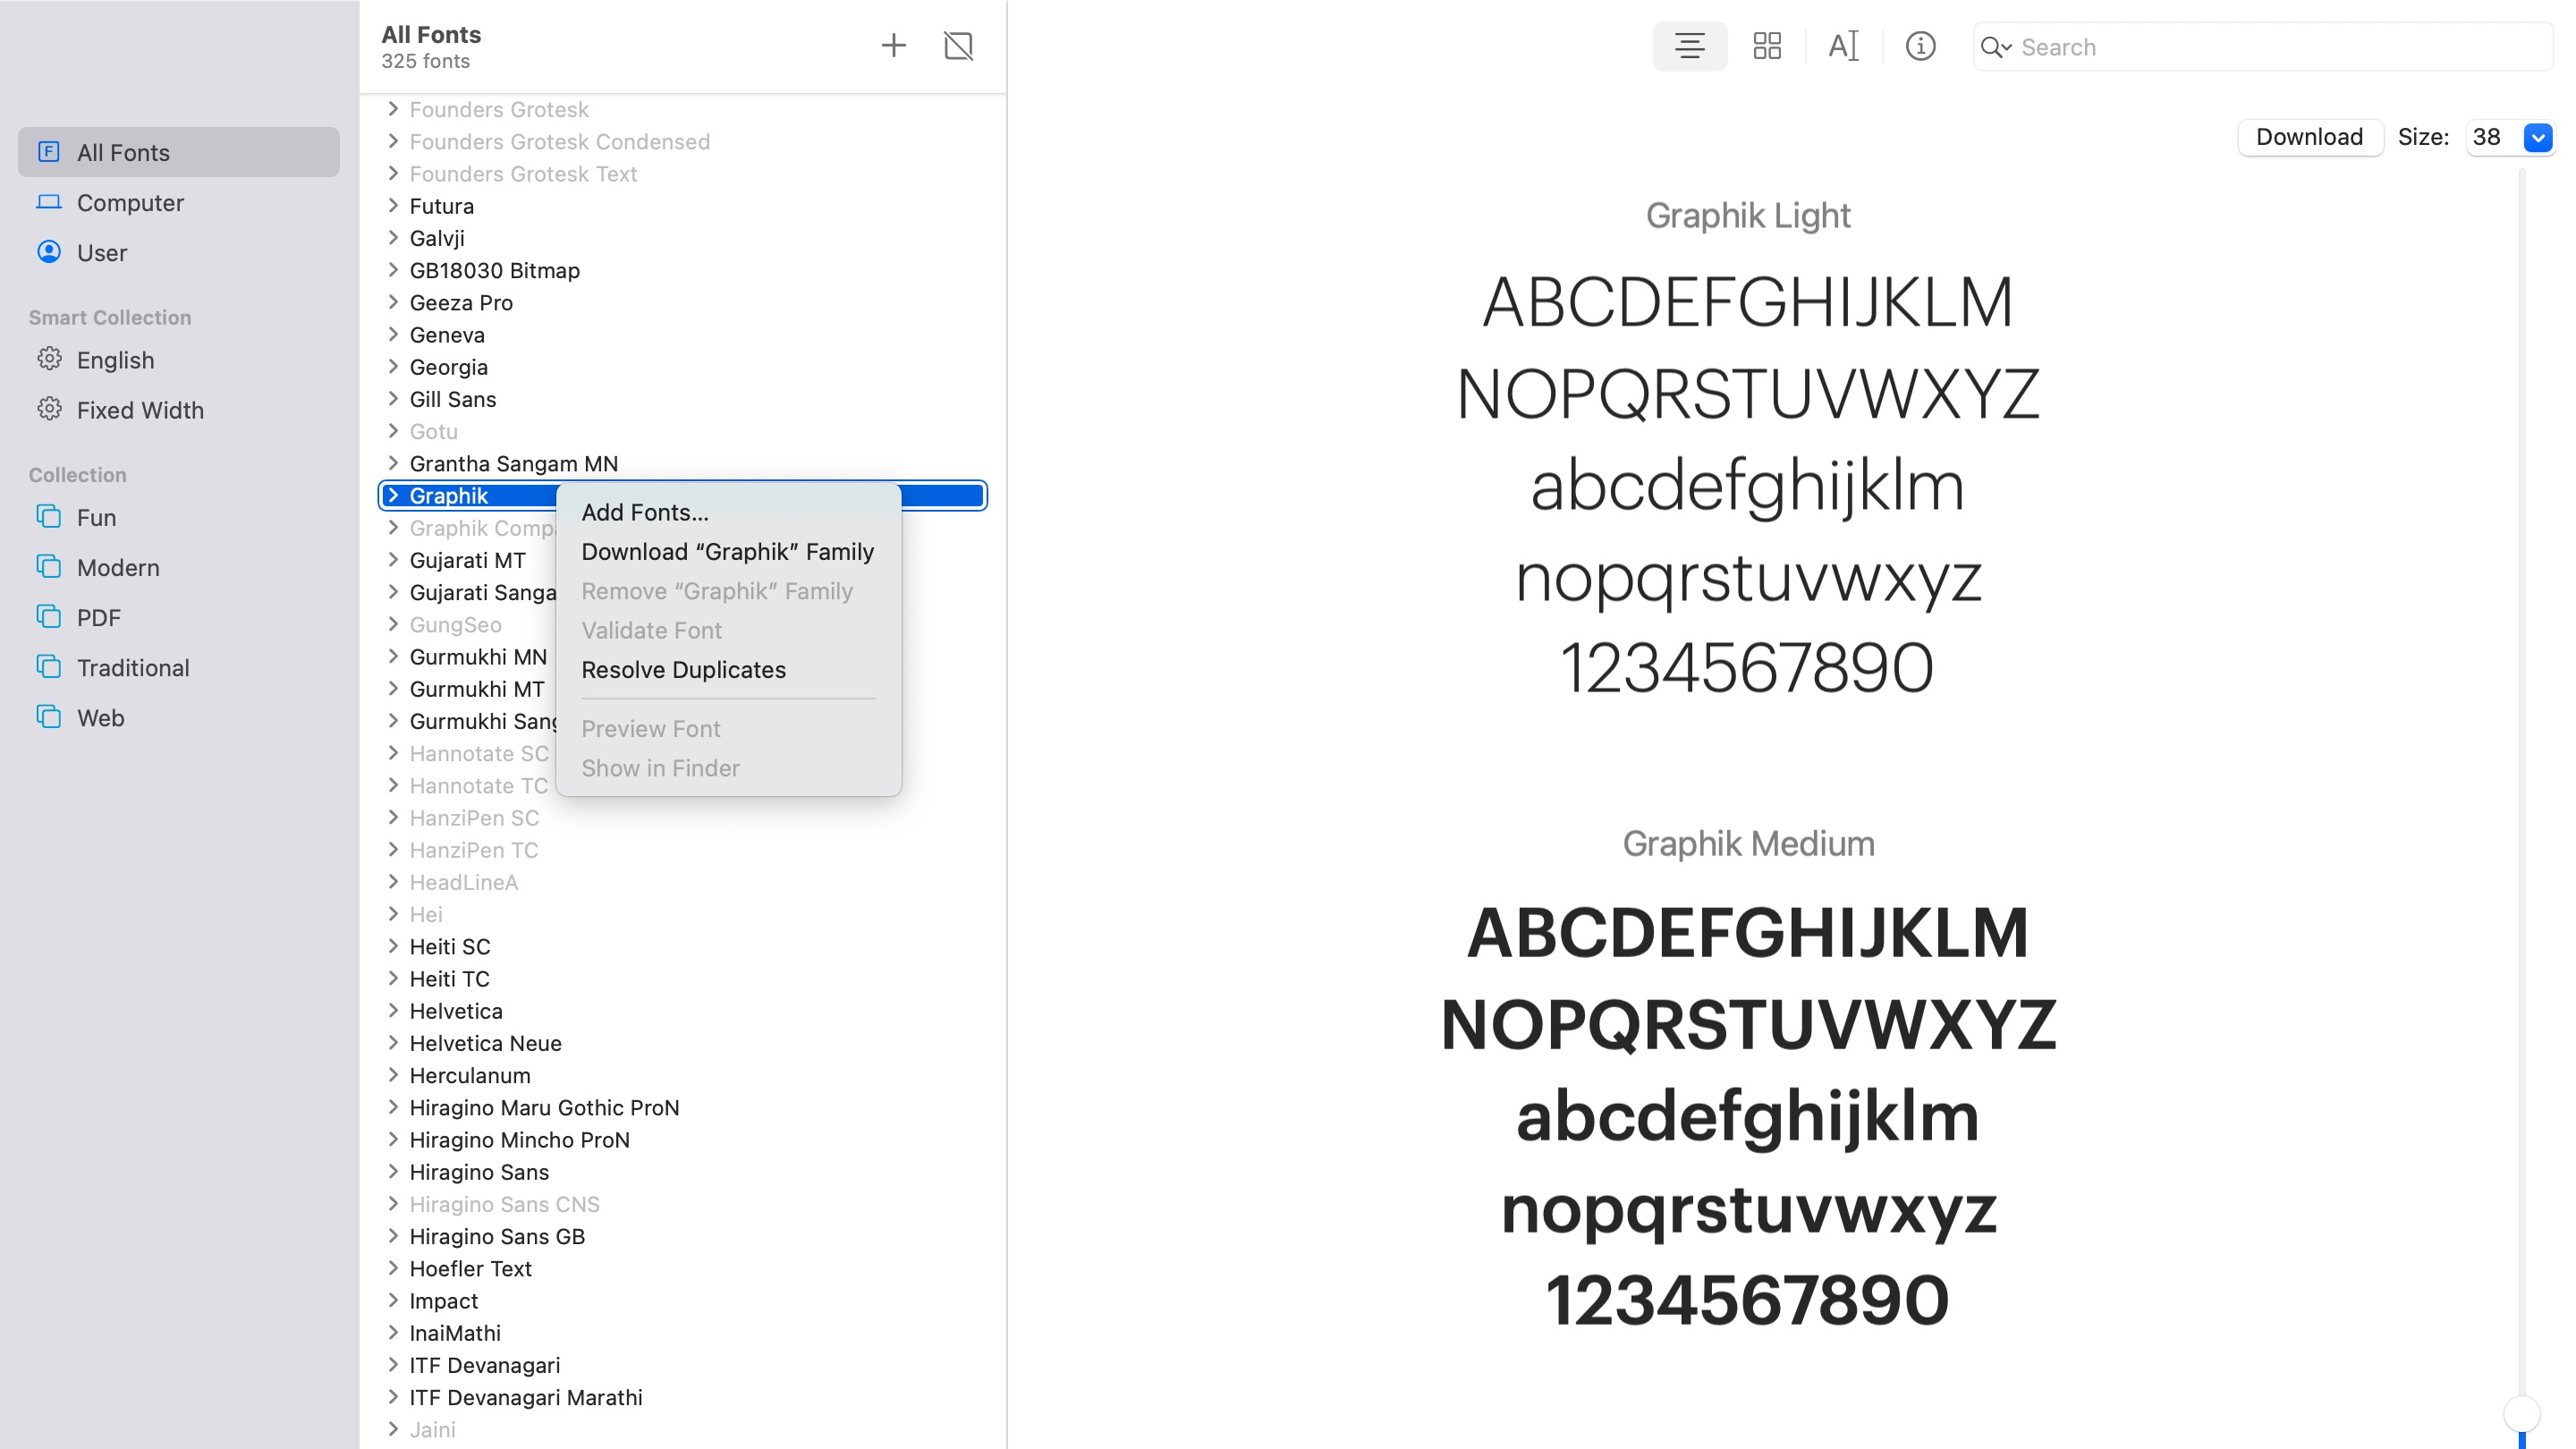Open the Web collection
The image size is (2576, 1449).
[x=179, y=717]
